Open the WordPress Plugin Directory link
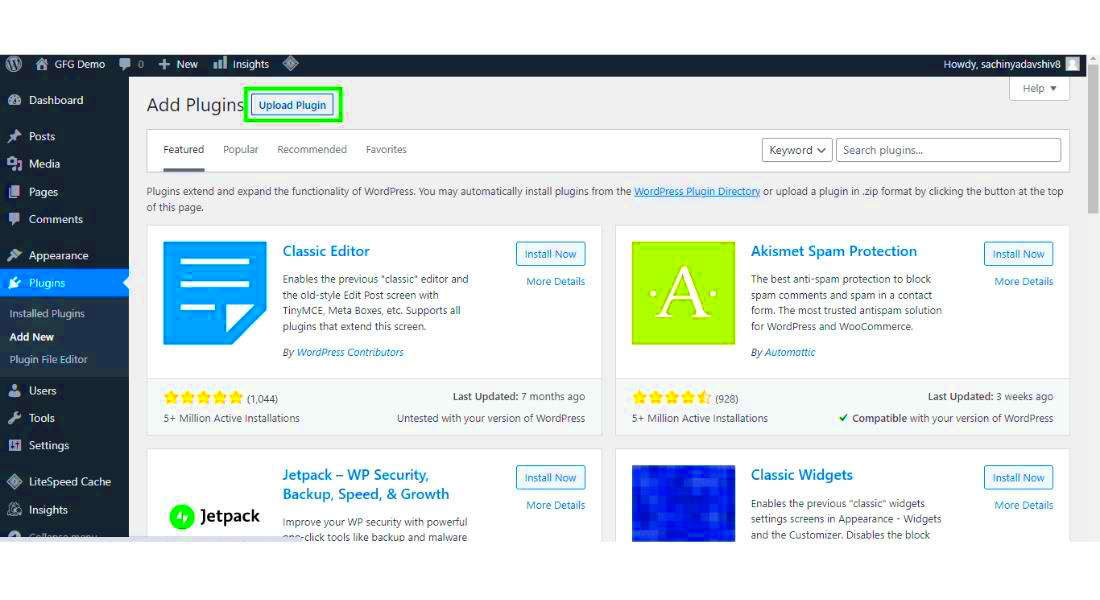The image size is (1100, 600). pyautogui.click(x=697, y=191)
